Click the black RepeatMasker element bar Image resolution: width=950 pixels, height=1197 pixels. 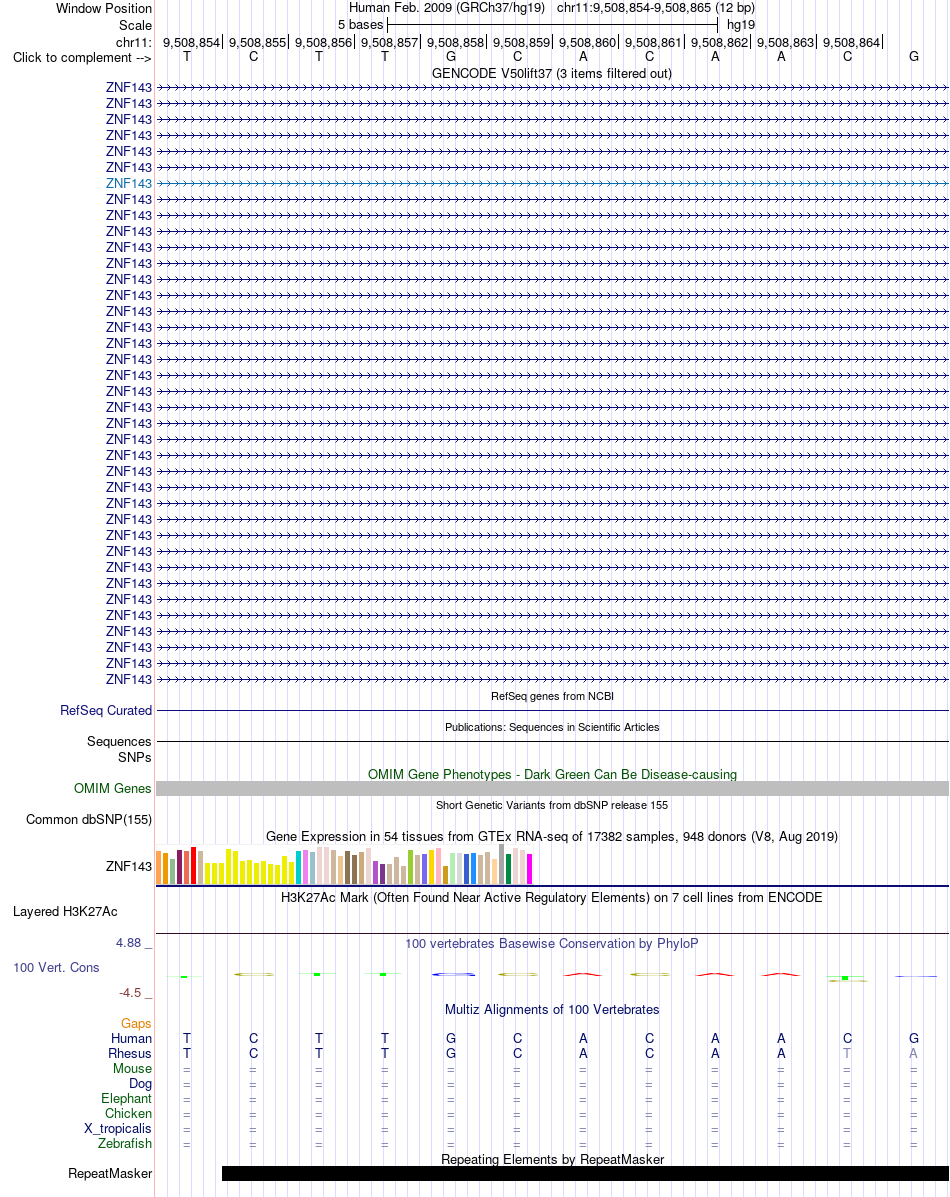tap(585, 1173)
